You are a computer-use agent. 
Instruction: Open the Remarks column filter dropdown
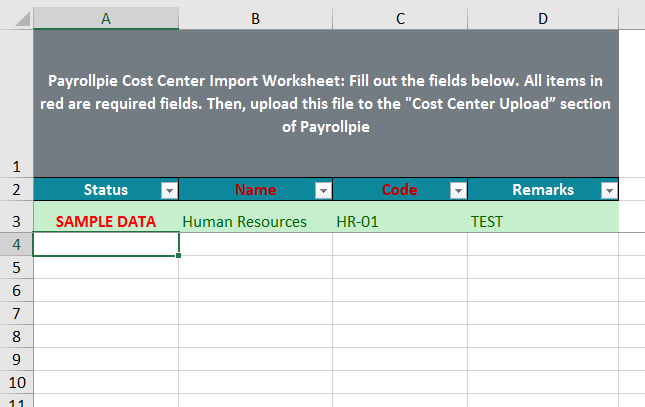click(x=609, y=191)
